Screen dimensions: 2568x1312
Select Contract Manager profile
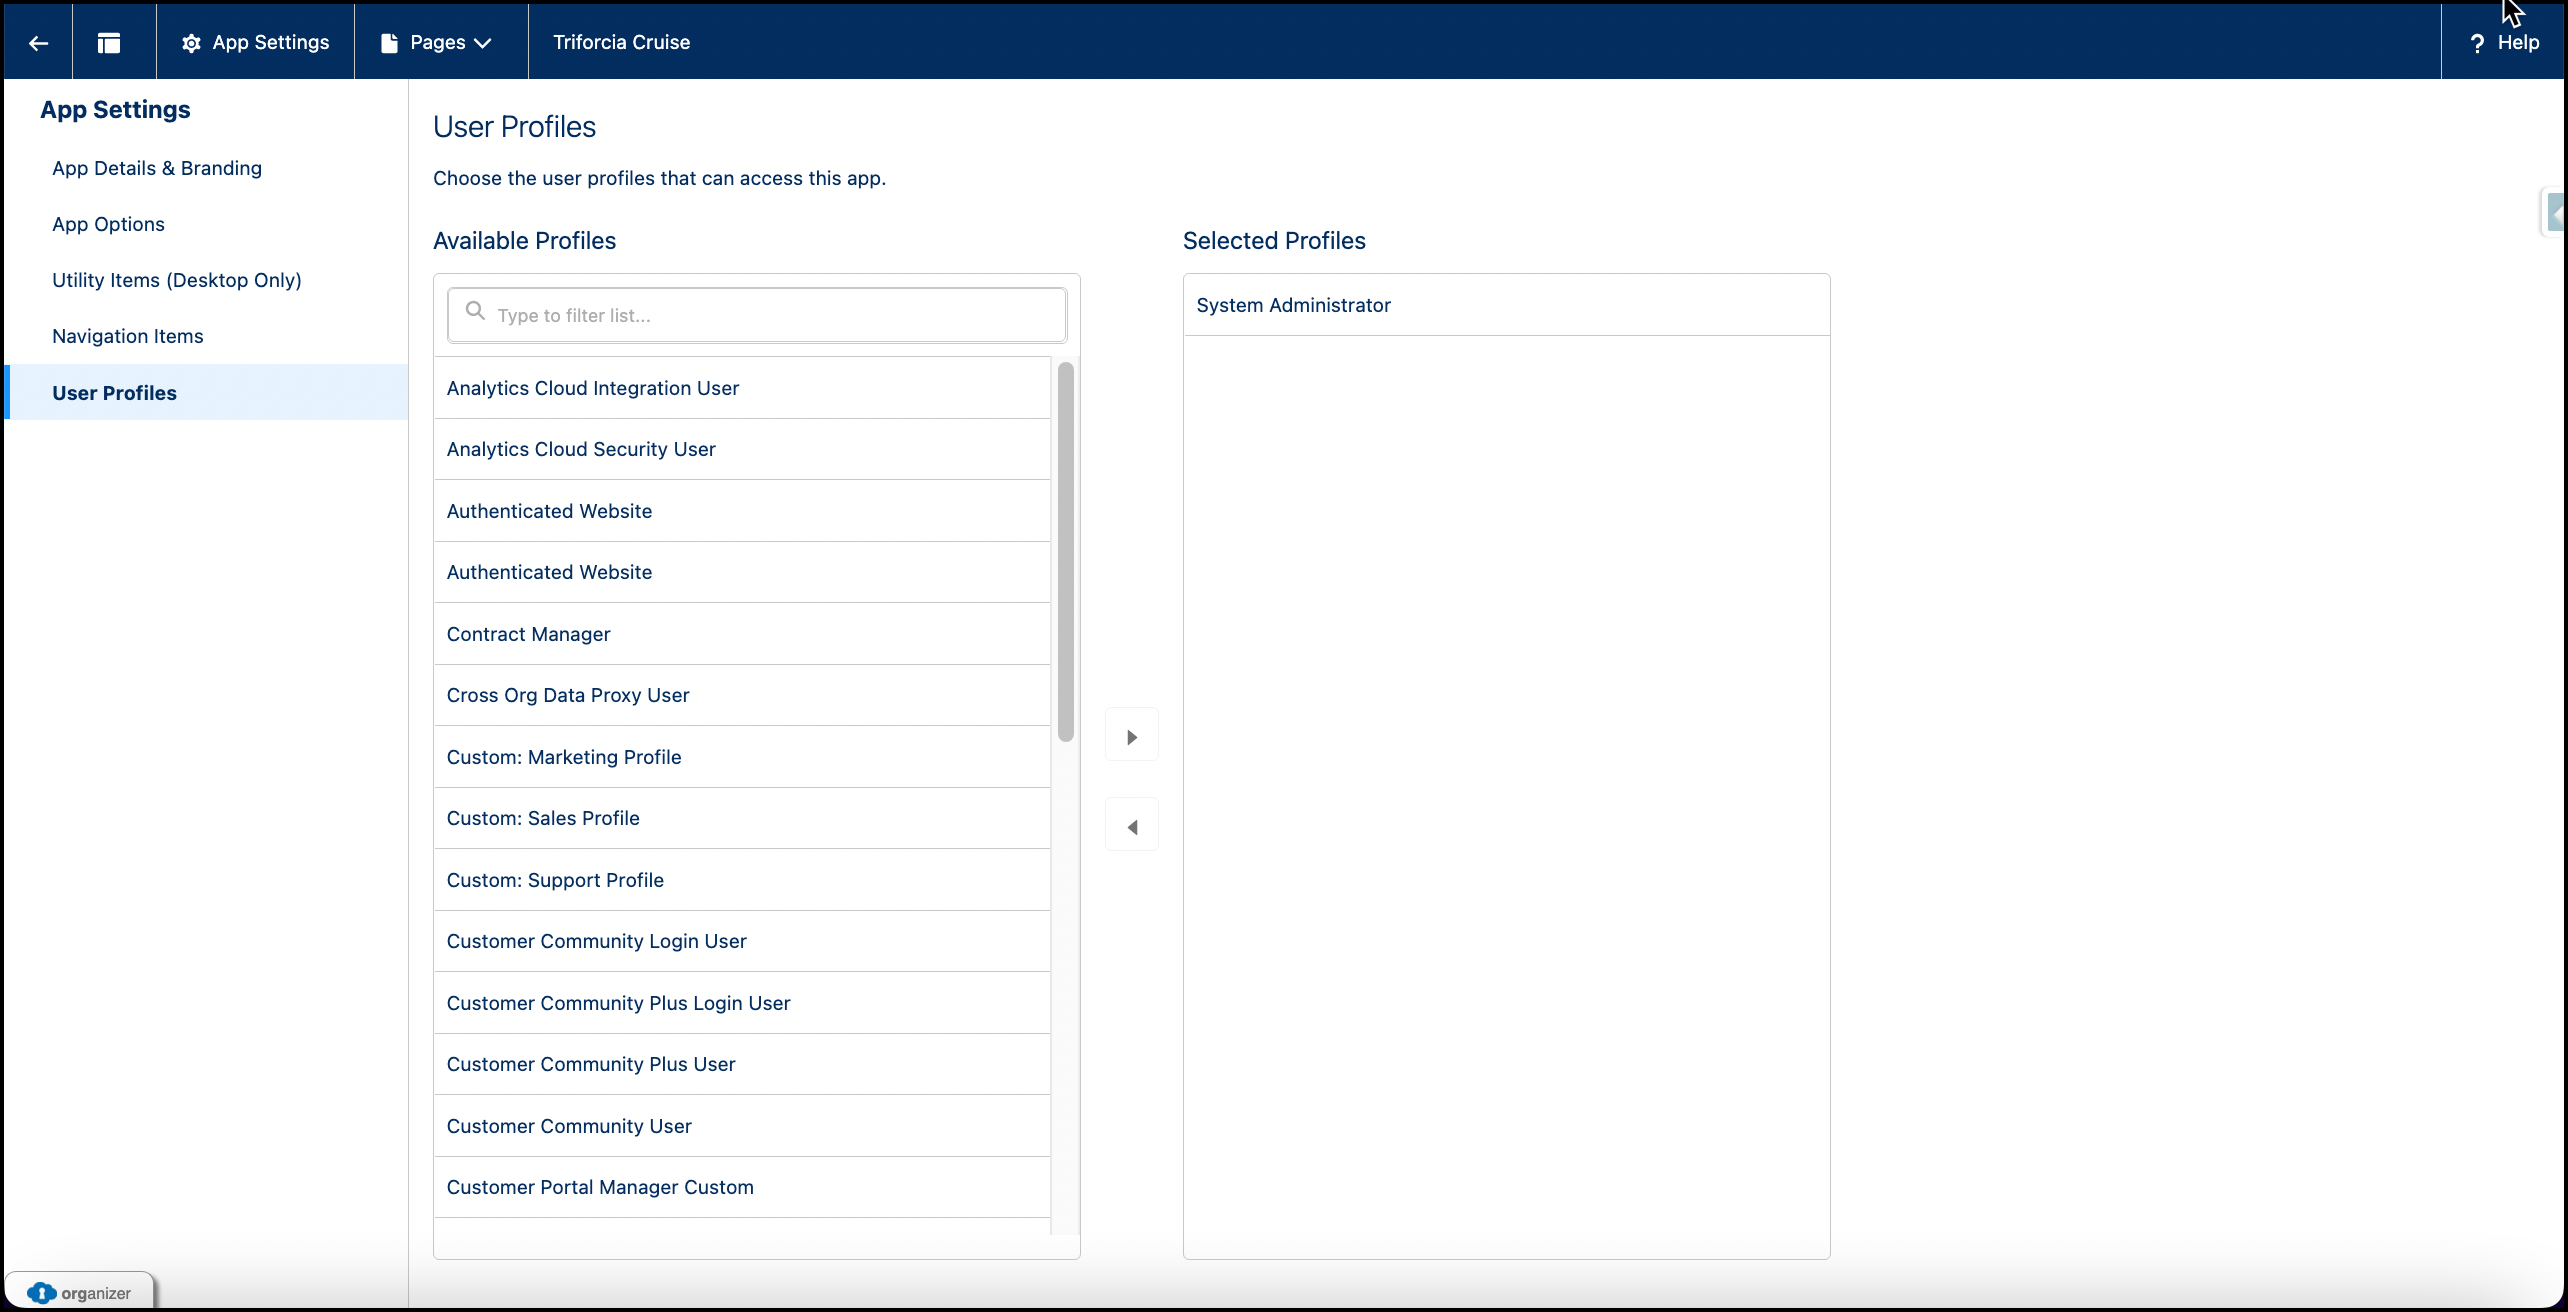tap(742, 634)
